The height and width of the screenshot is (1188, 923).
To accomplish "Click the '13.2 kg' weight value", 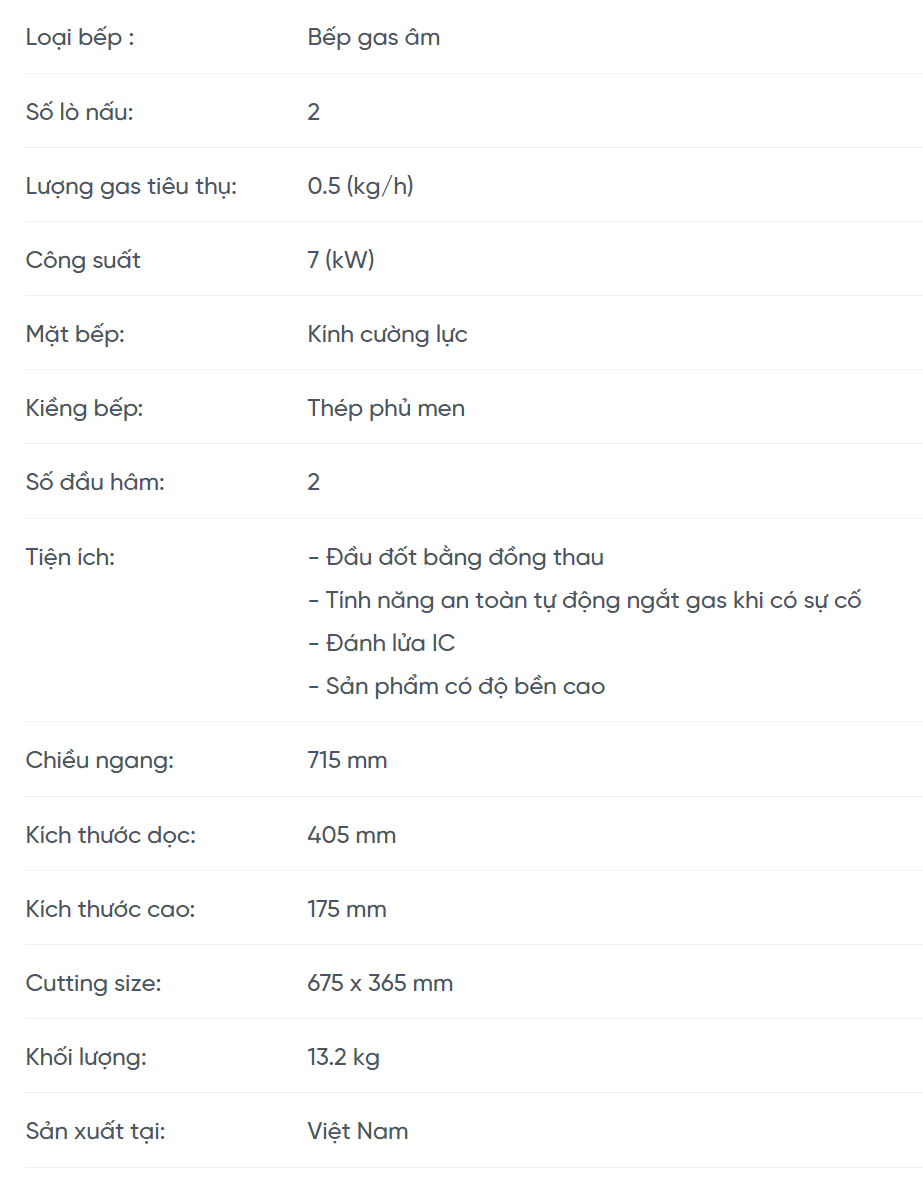I will (x=343, y=1057).
